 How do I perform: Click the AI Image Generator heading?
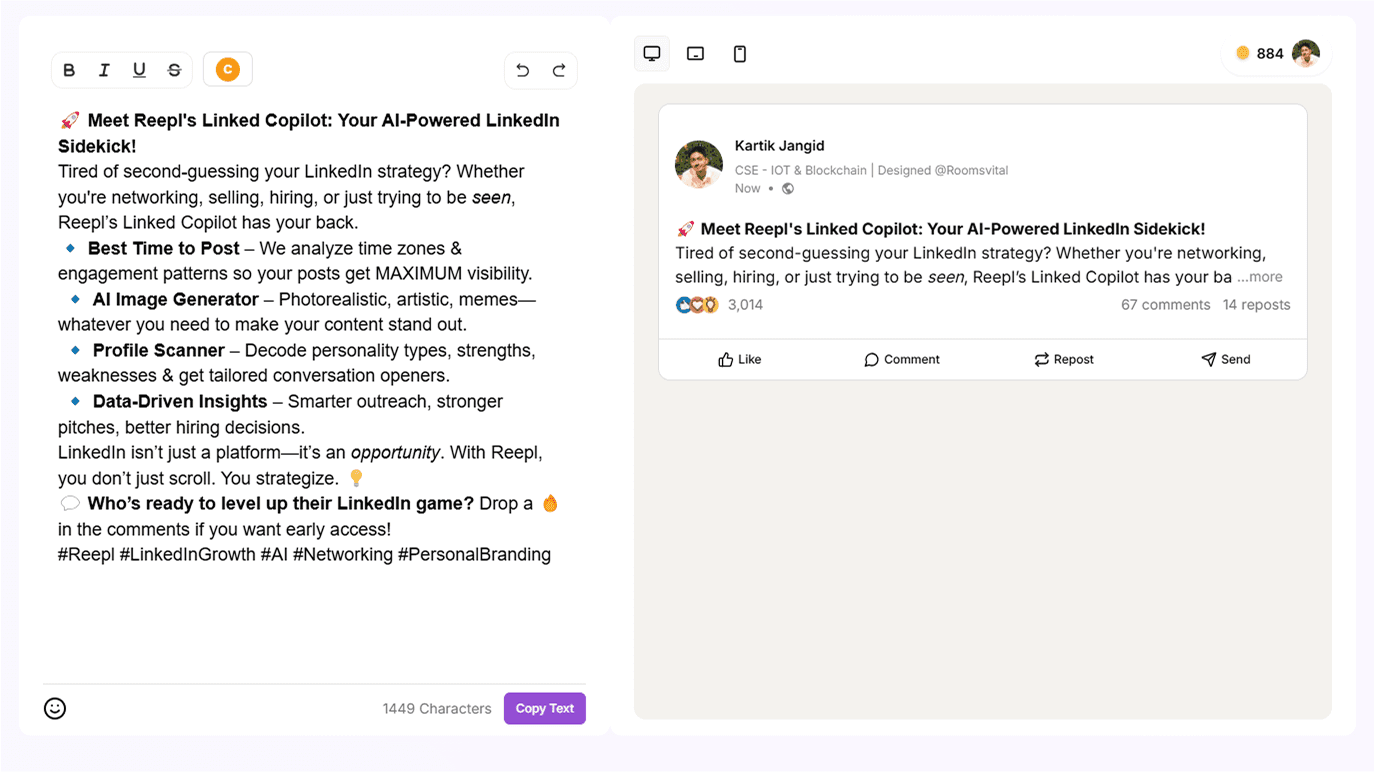176,299
